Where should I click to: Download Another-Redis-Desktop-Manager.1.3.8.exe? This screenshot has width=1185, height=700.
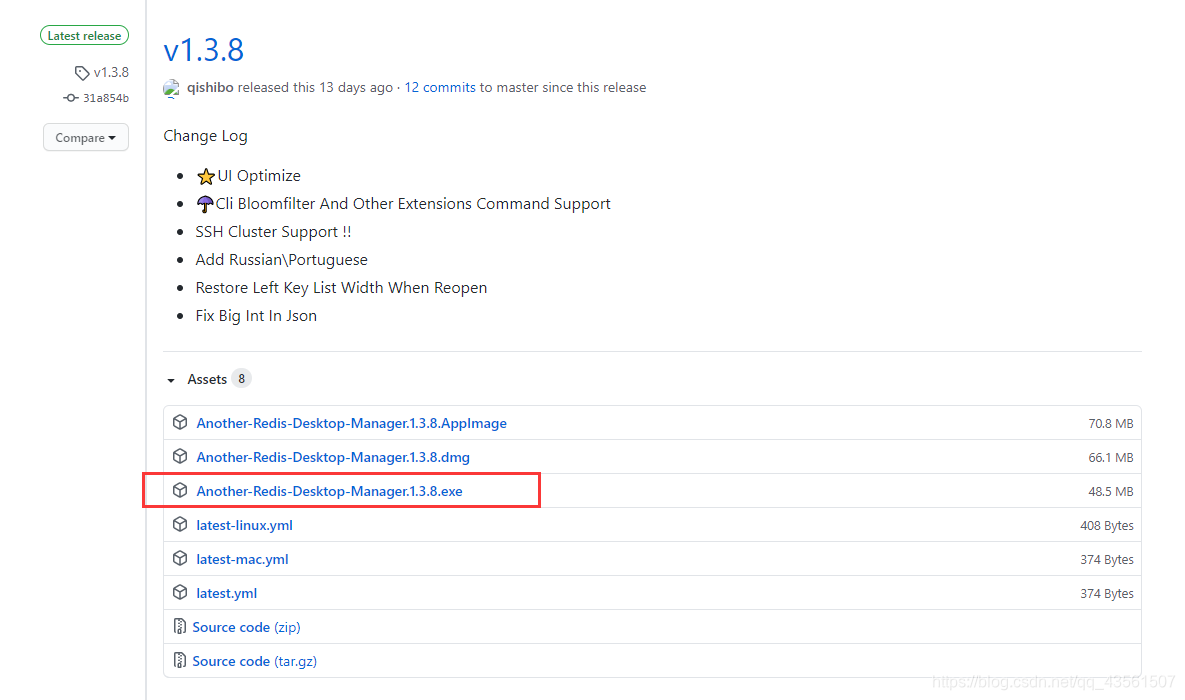(330, 491)
